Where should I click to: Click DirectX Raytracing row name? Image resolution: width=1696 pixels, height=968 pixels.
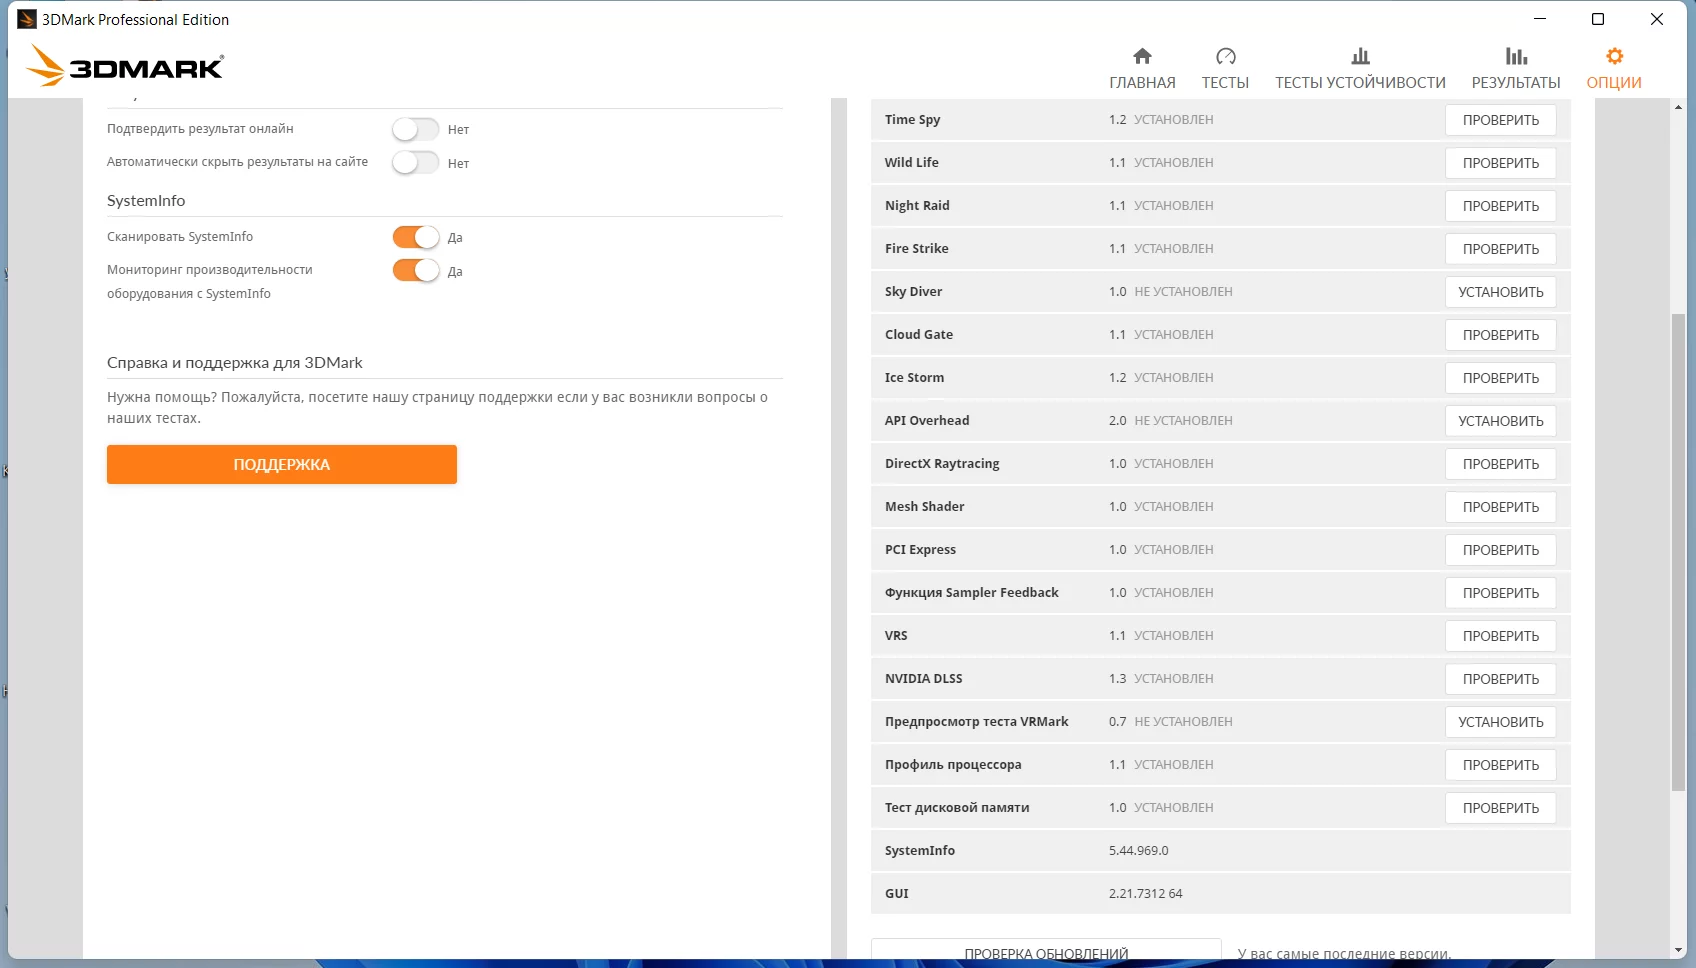click(x=942, y=464)
